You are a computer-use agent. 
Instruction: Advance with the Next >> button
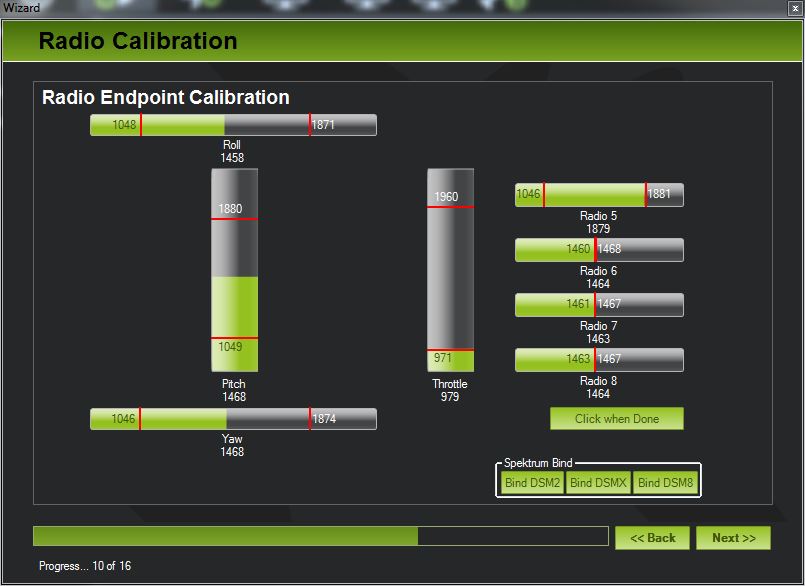(734, 538)
